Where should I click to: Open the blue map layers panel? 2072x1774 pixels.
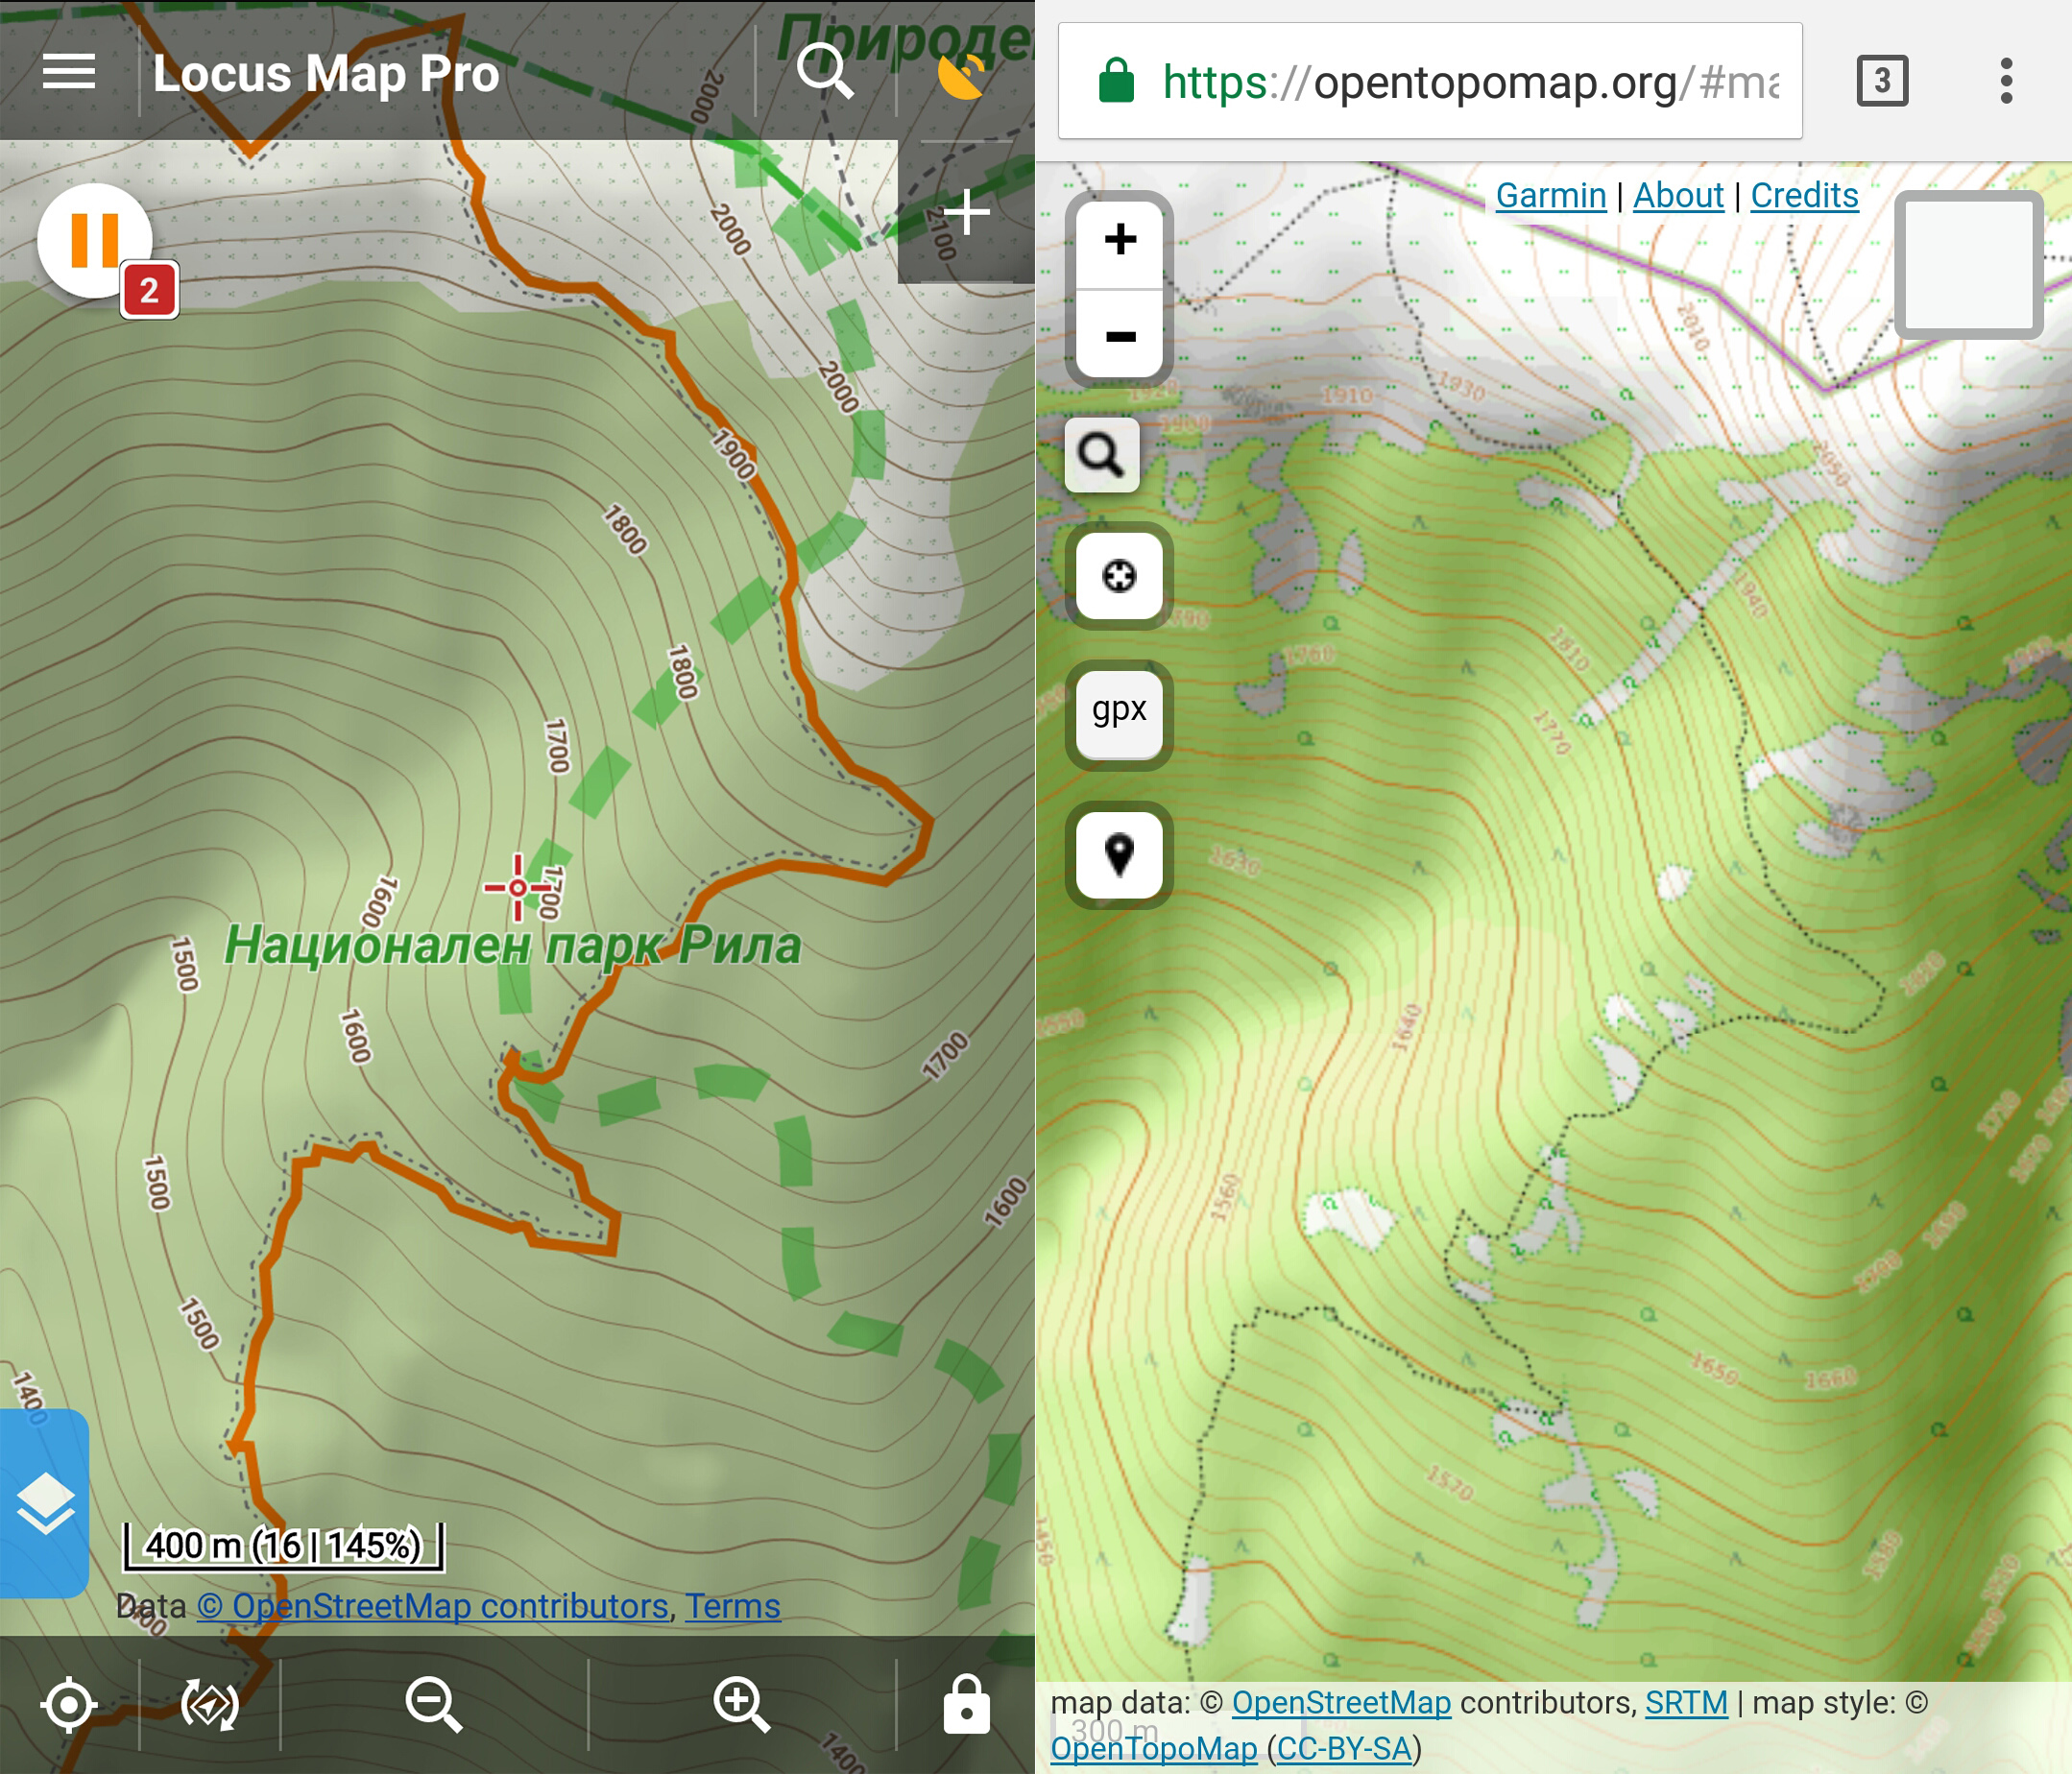point(44,1502)
